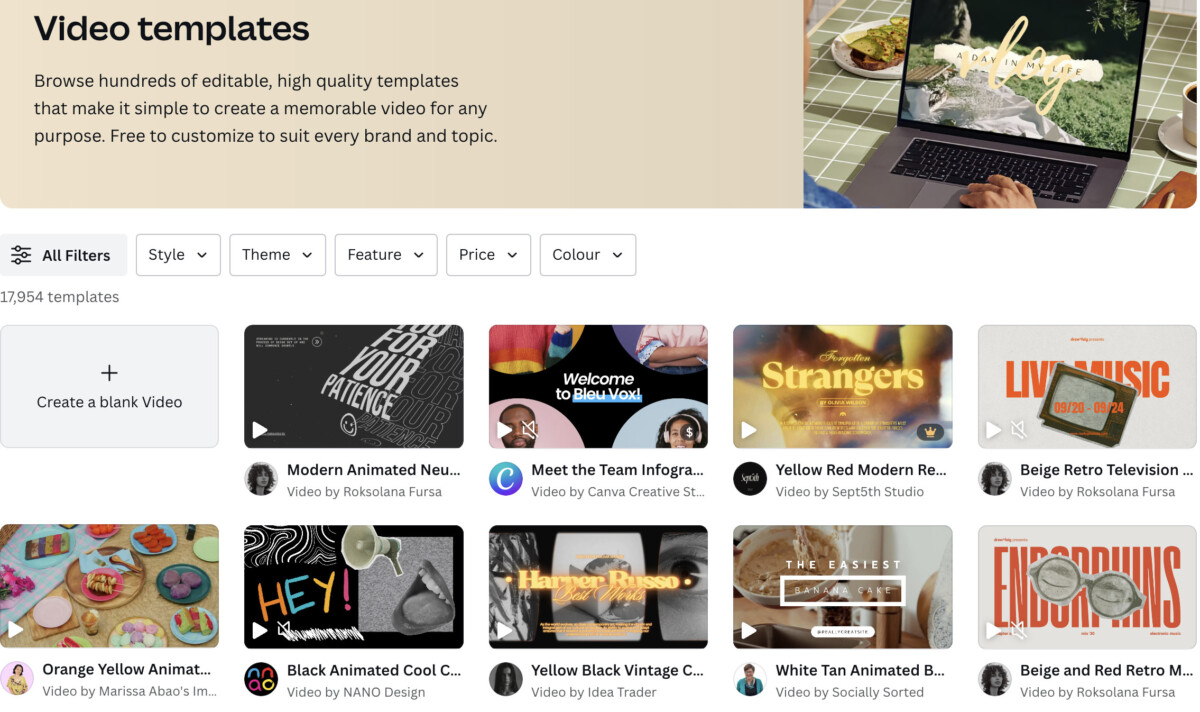Open the All Filters panel
This screenshot has width=1200, height=712.
(x=63, y=255)
